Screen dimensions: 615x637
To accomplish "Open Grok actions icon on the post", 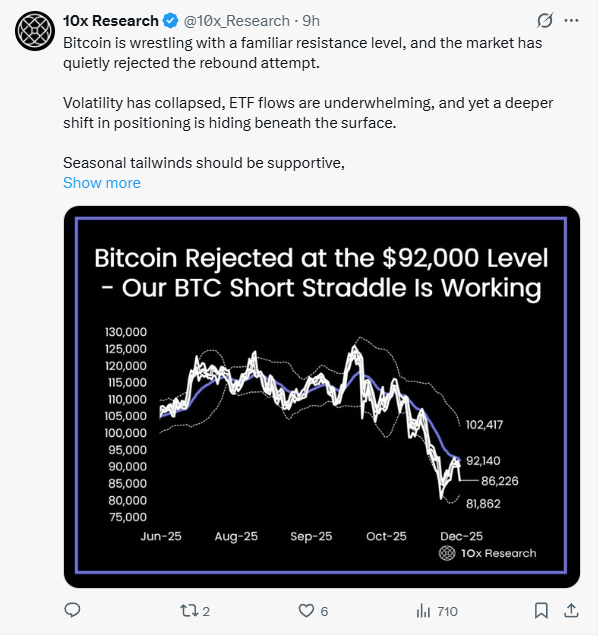I will tap(545, 20).
